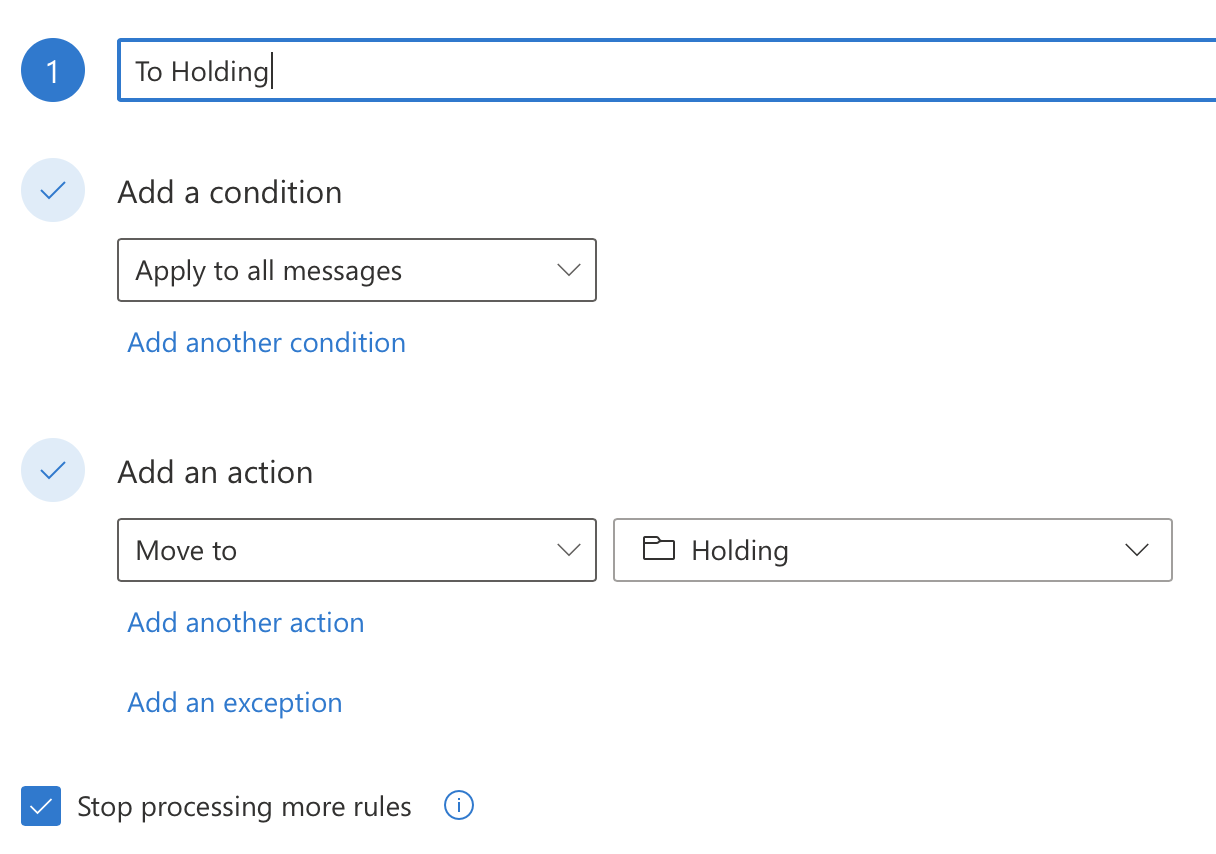The height and width of the screenshot is (854, 1216).
Task: Click the chevron arrow in the condition dropdown
Action: coord(568,270)
